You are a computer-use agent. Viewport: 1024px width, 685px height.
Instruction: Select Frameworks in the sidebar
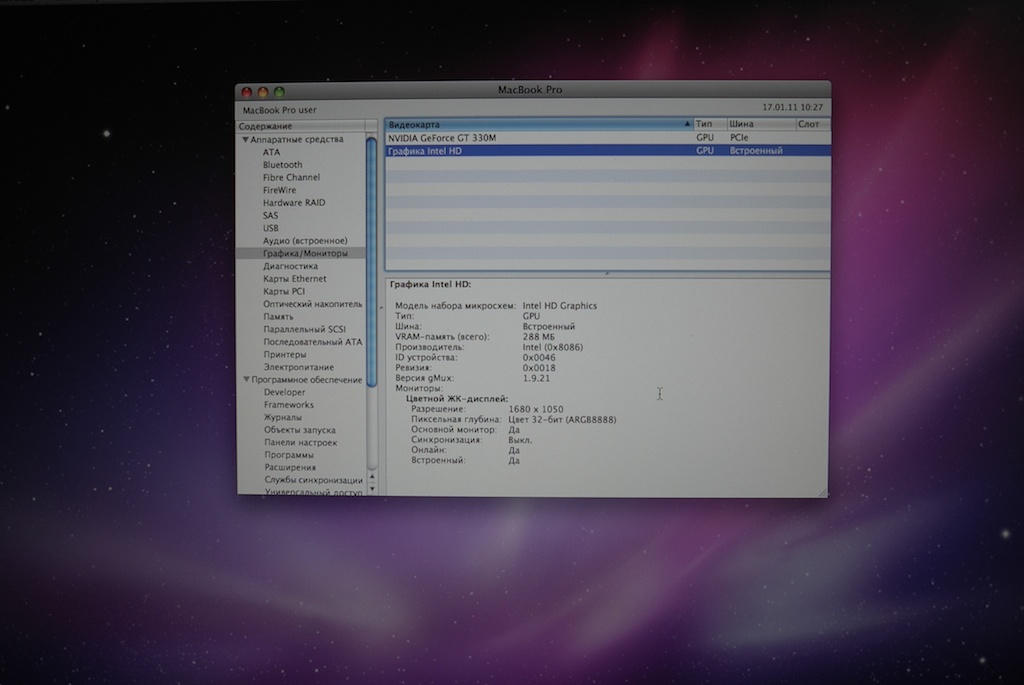(x=289, y=405)
